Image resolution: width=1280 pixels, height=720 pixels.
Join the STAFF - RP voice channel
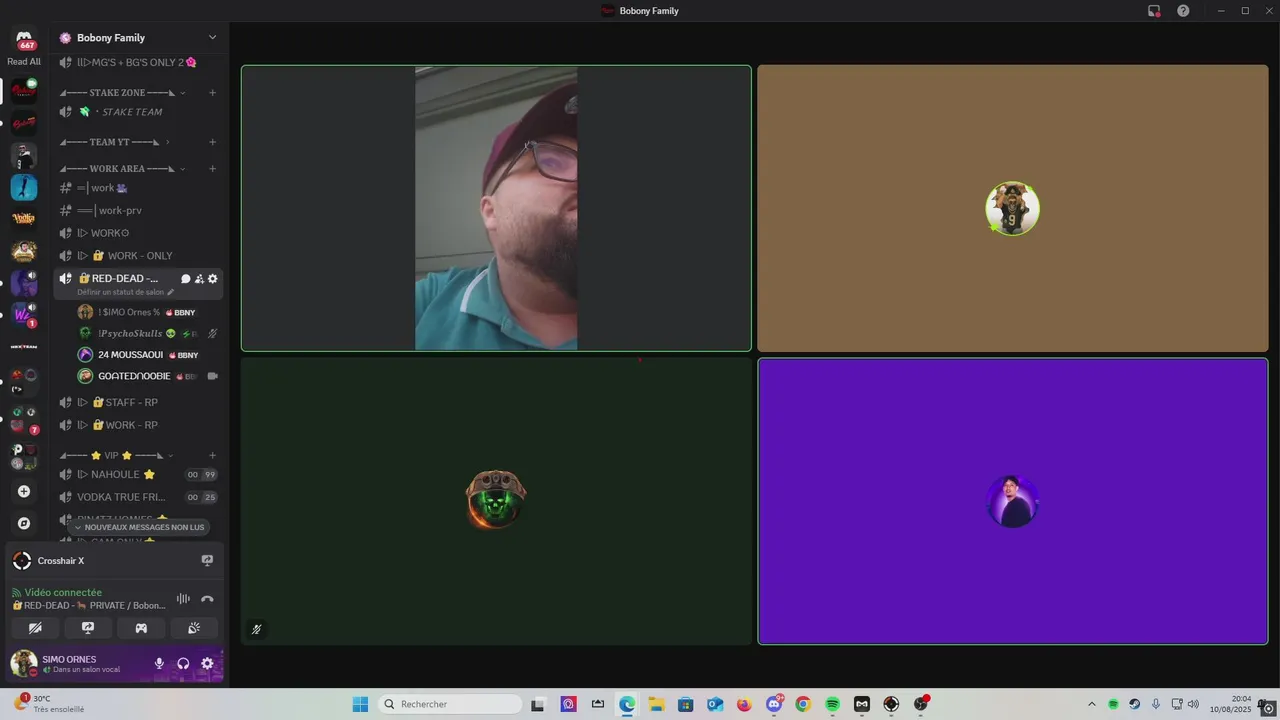coord(138,402)
